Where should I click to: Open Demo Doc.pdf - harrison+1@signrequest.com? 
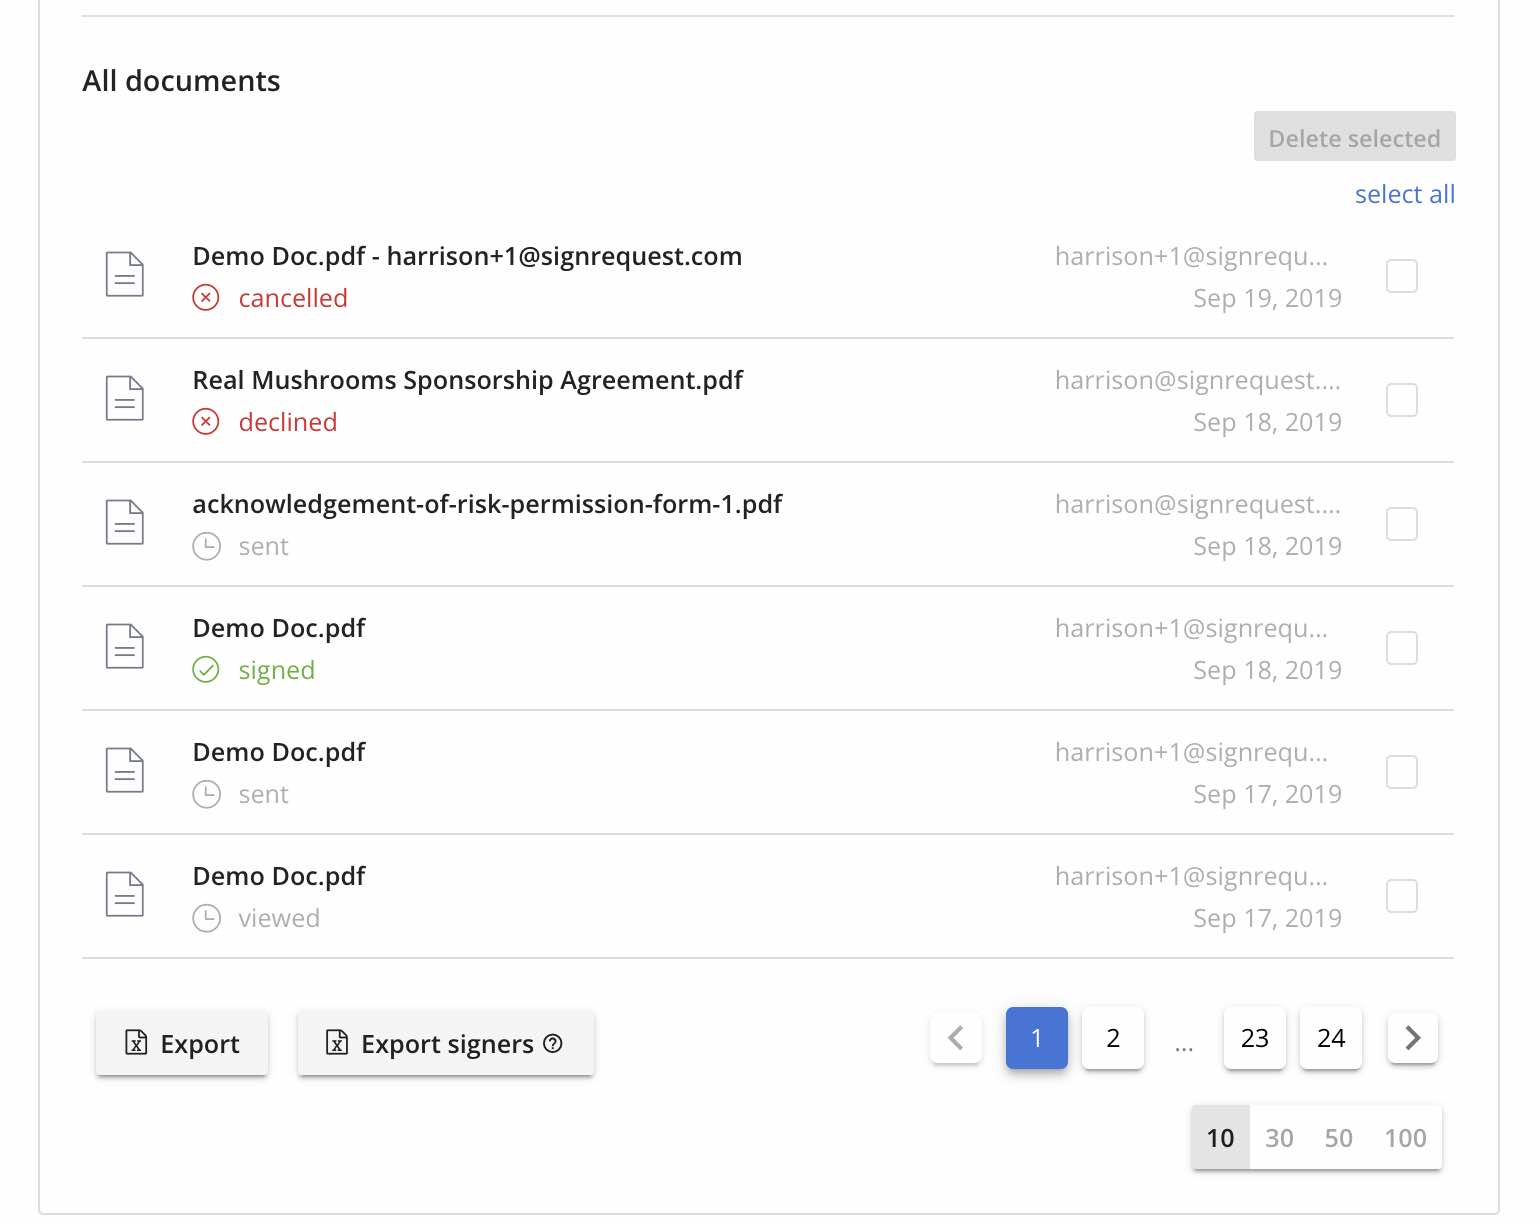pos(467,256)
